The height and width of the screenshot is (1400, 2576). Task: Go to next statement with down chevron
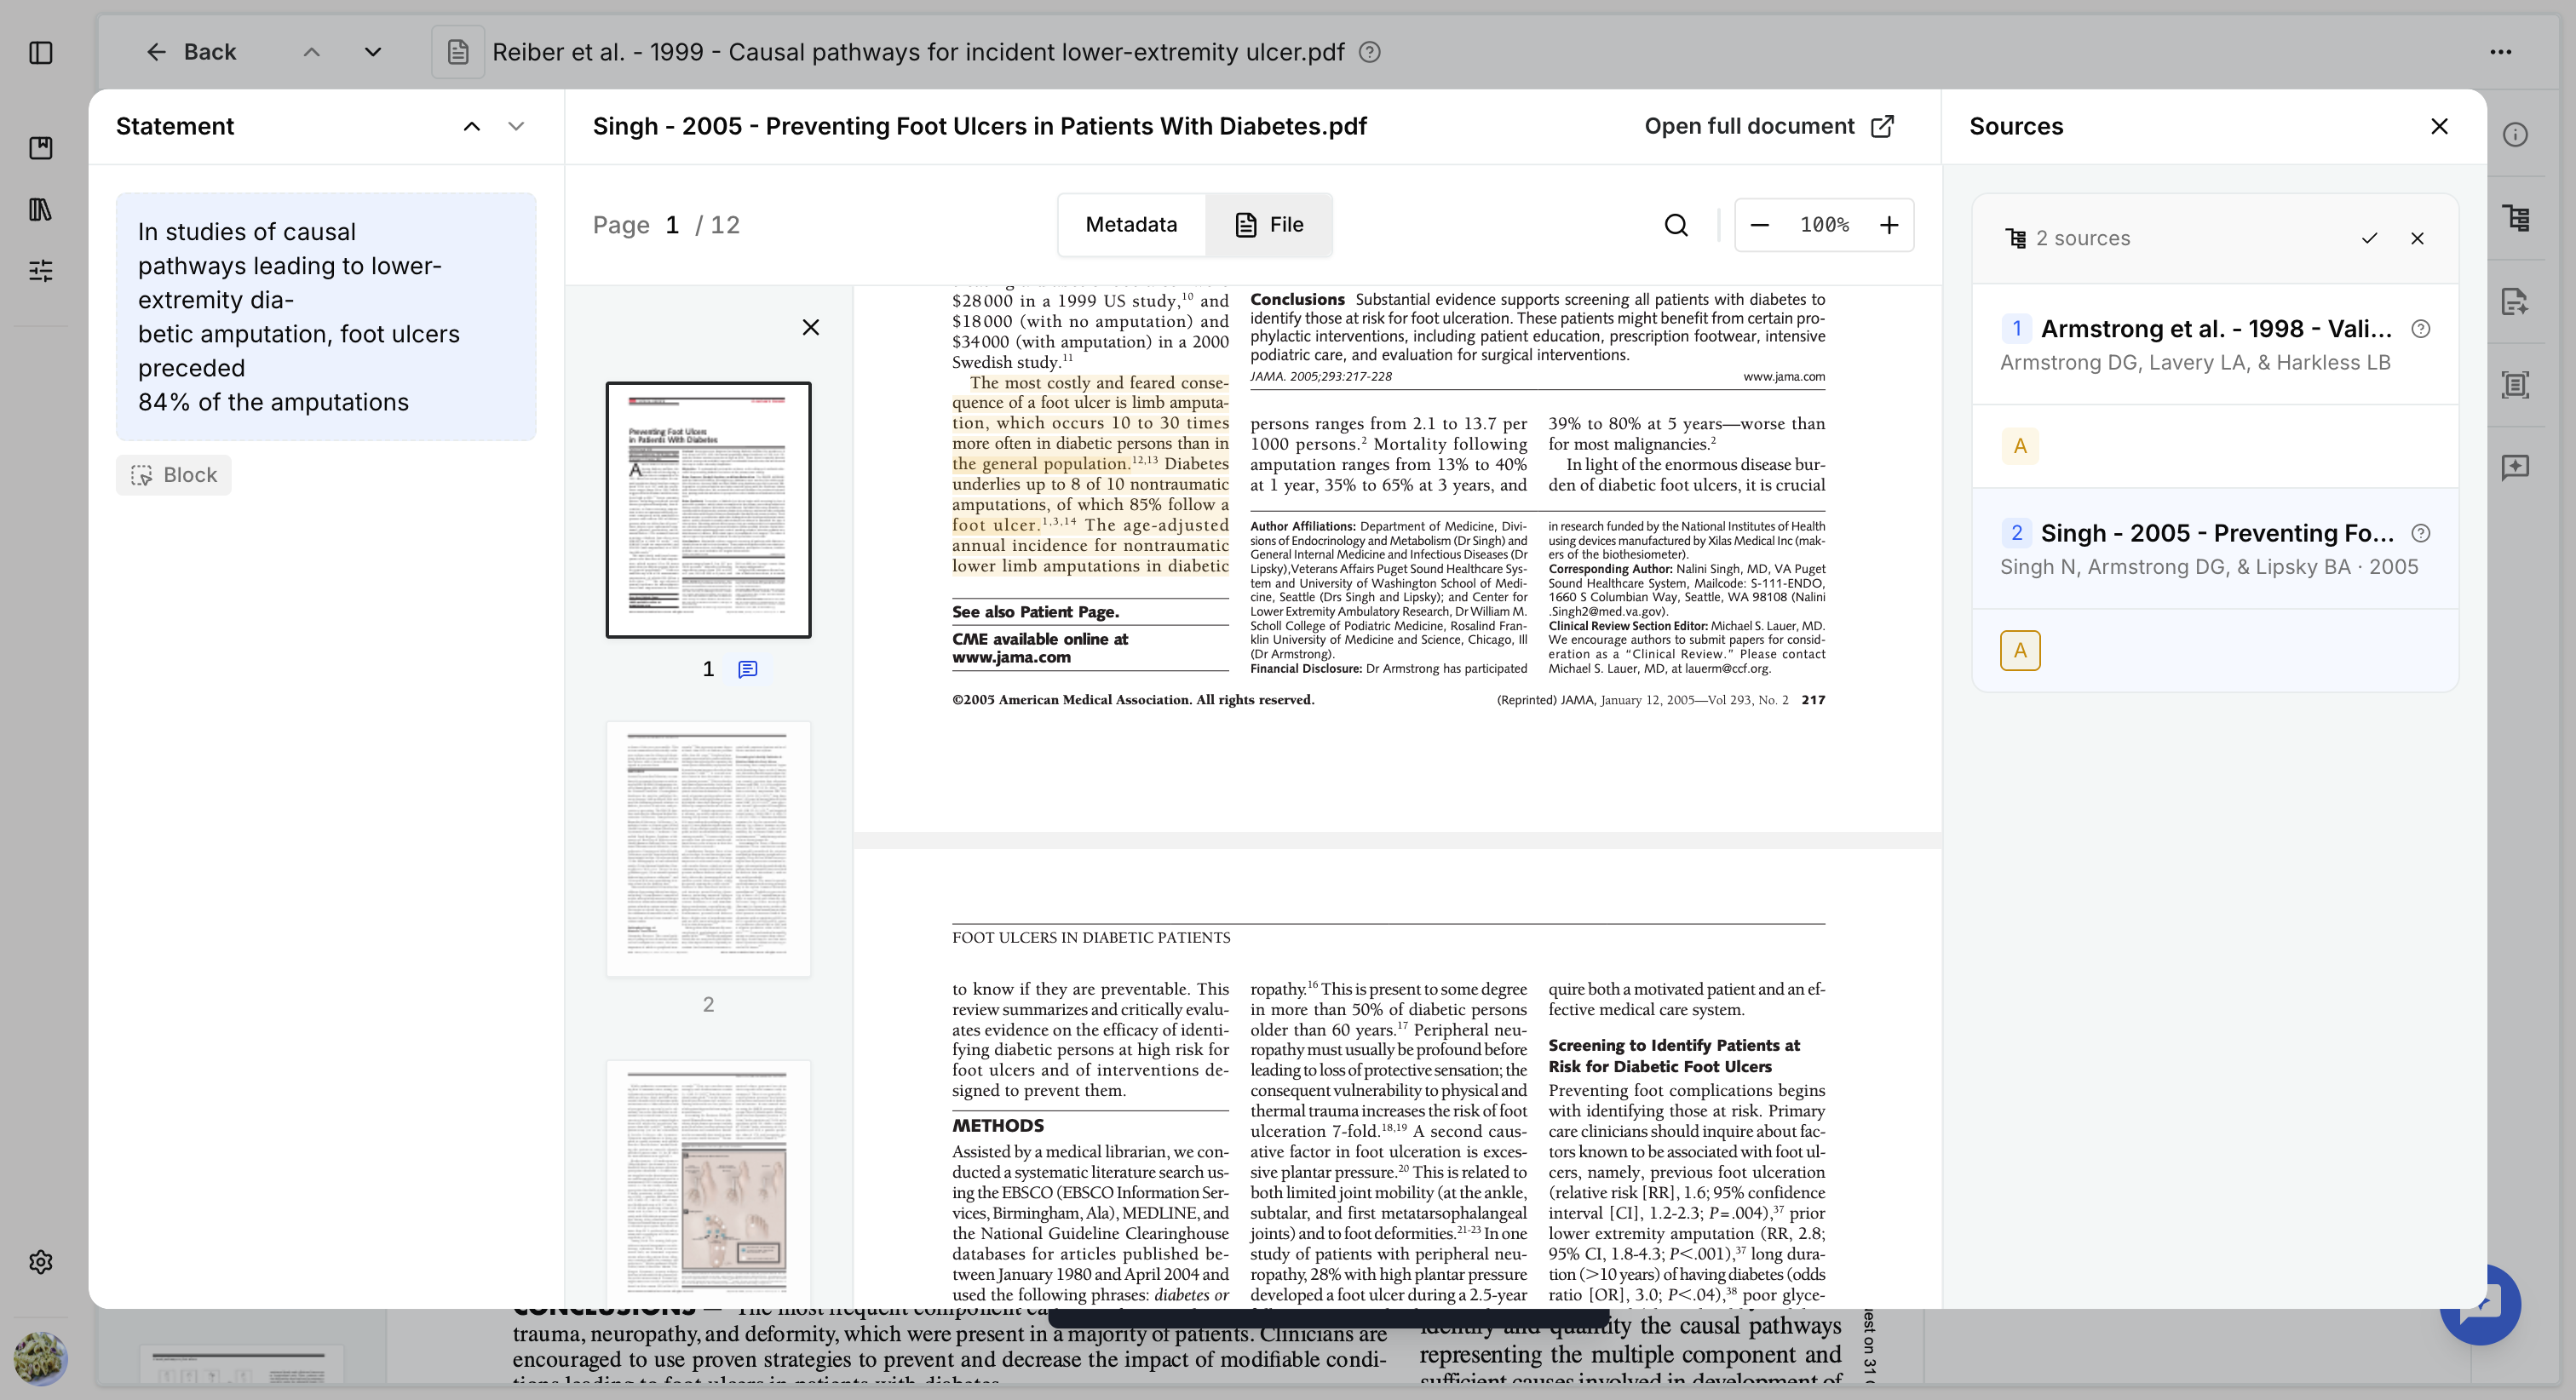tap(516, 126)
